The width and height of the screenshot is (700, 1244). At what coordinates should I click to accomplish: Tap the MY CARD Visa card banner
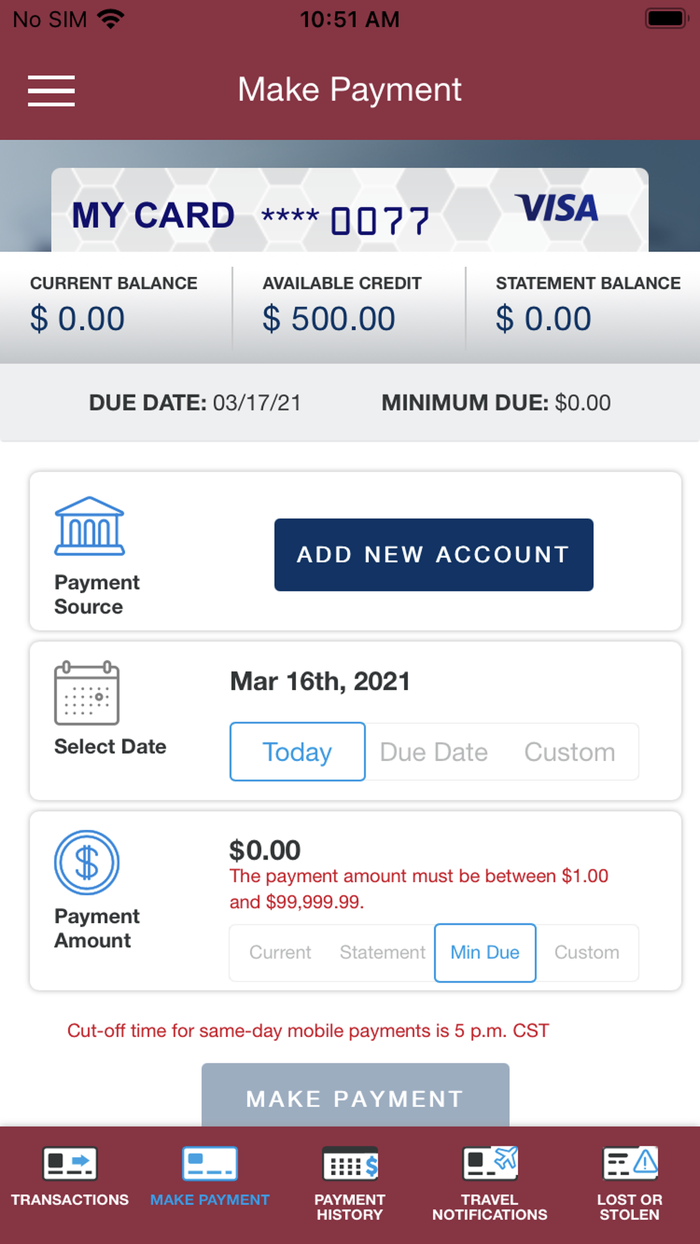[349, 208]
